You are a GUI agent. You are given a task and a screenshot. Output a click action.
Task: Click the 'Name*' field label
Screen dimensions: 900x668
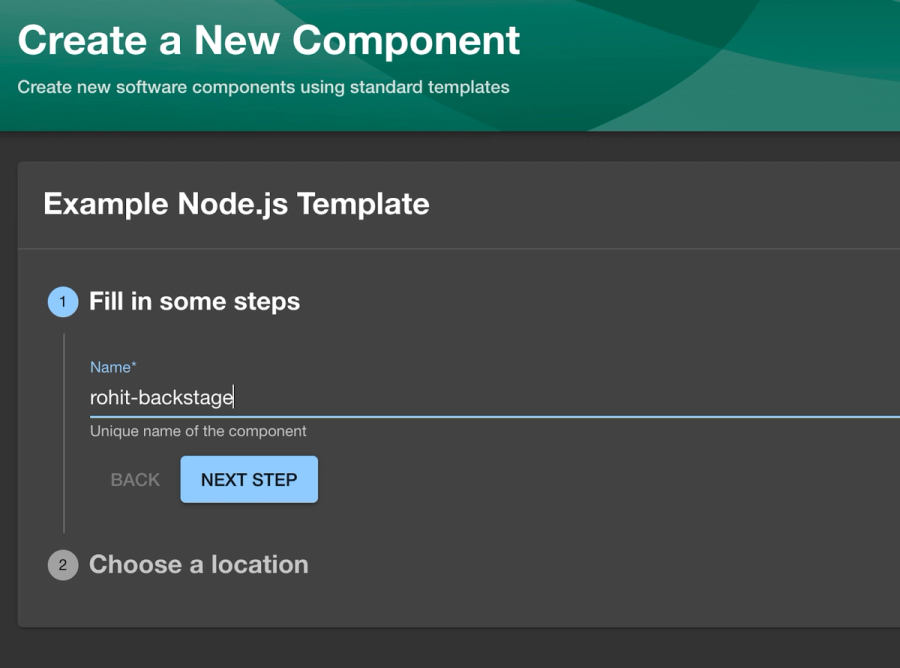coord(113,367)
